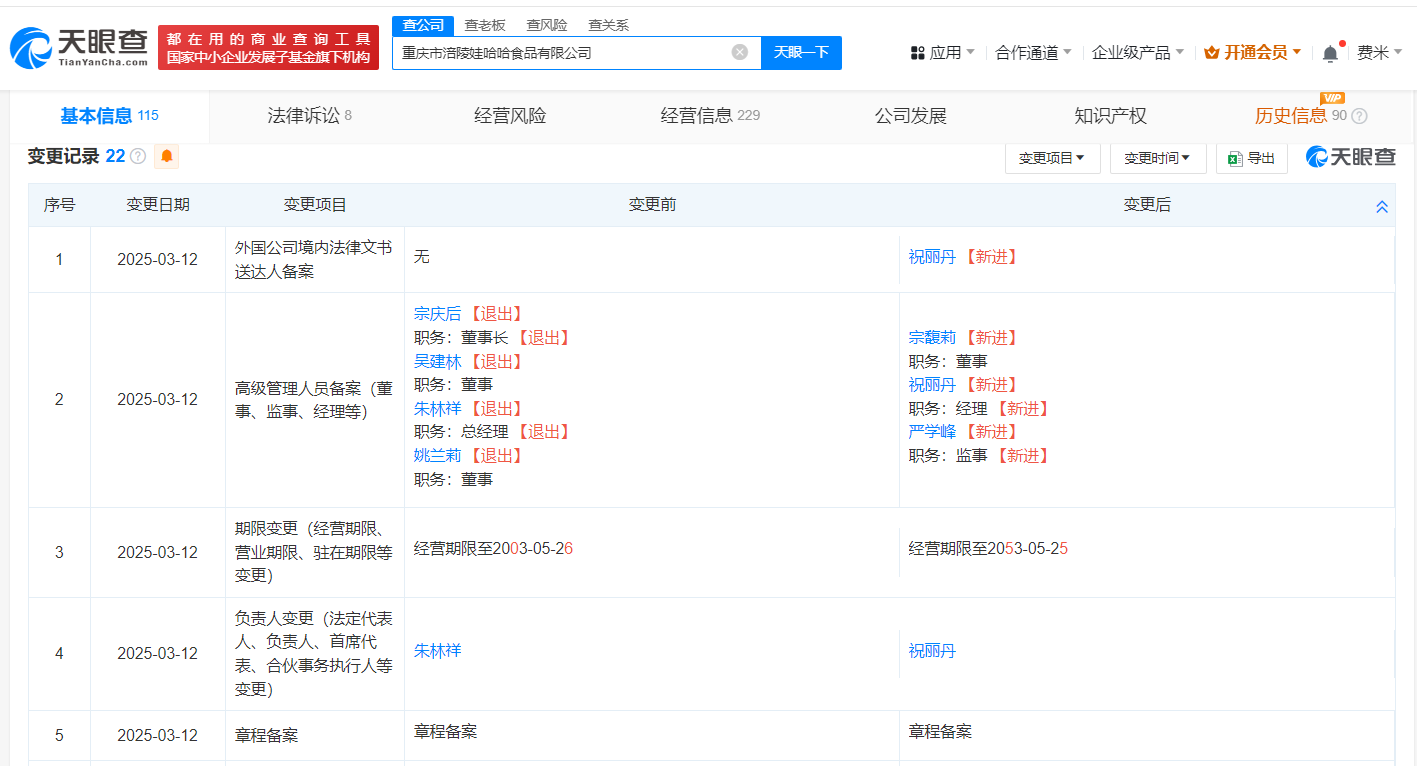Click the help icon beside 变更记录 22
Image resolution: width=1417 pixels, height=766 pixels.
[138, 156]
